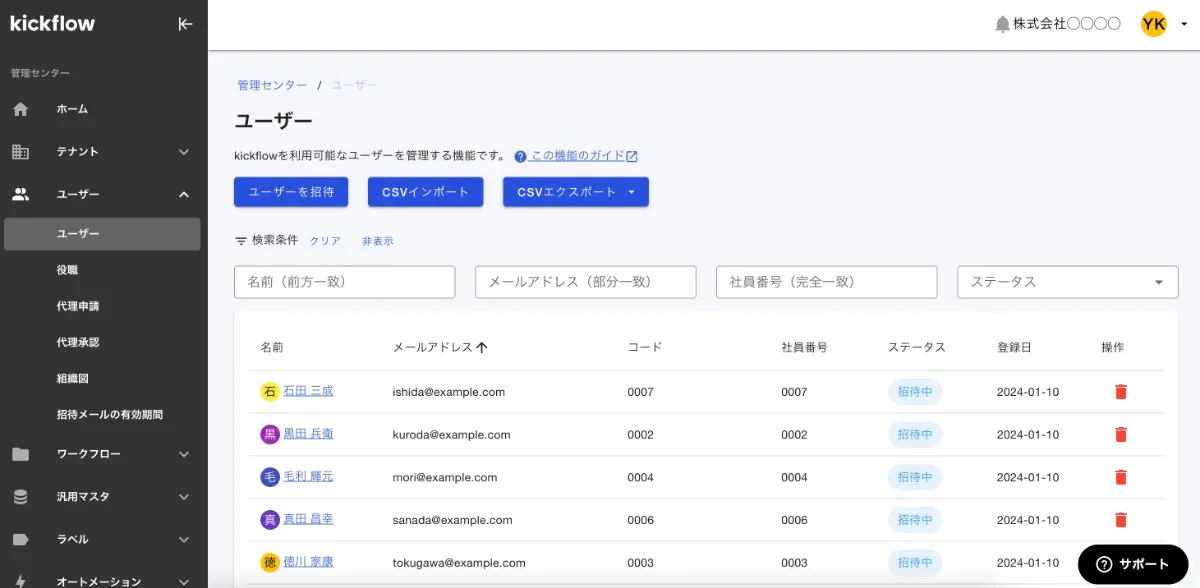Open the YK user avatar menu
The width and height of the screenshot is (1200, 588).
tap(1154, 24)
